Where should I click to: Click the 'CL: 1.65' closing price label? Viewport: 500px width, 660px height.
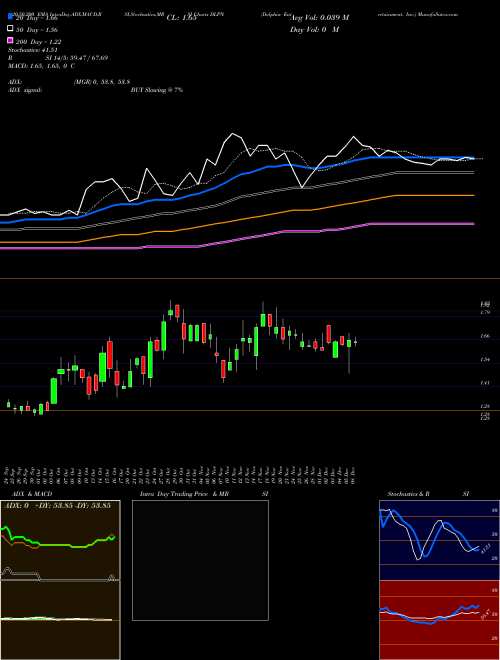(182, 18)
